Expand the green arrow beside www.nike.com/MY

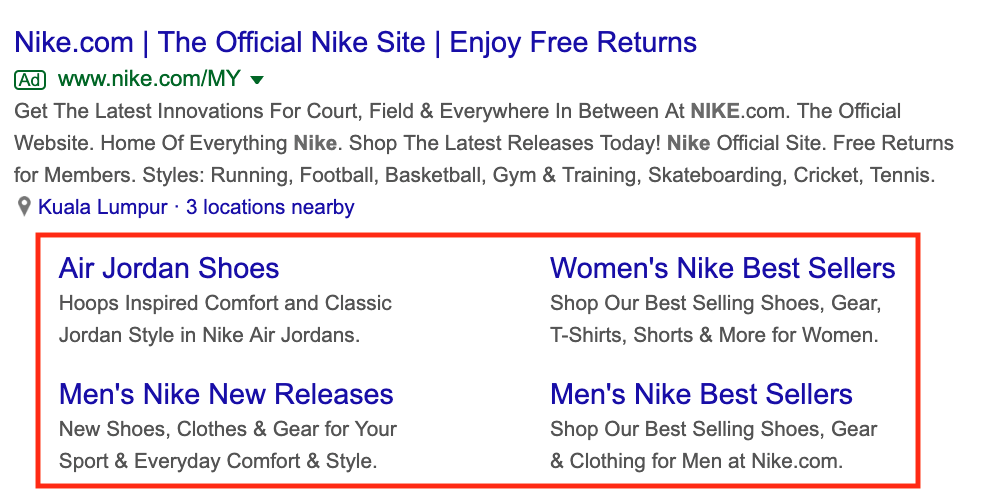pos(256,80)
